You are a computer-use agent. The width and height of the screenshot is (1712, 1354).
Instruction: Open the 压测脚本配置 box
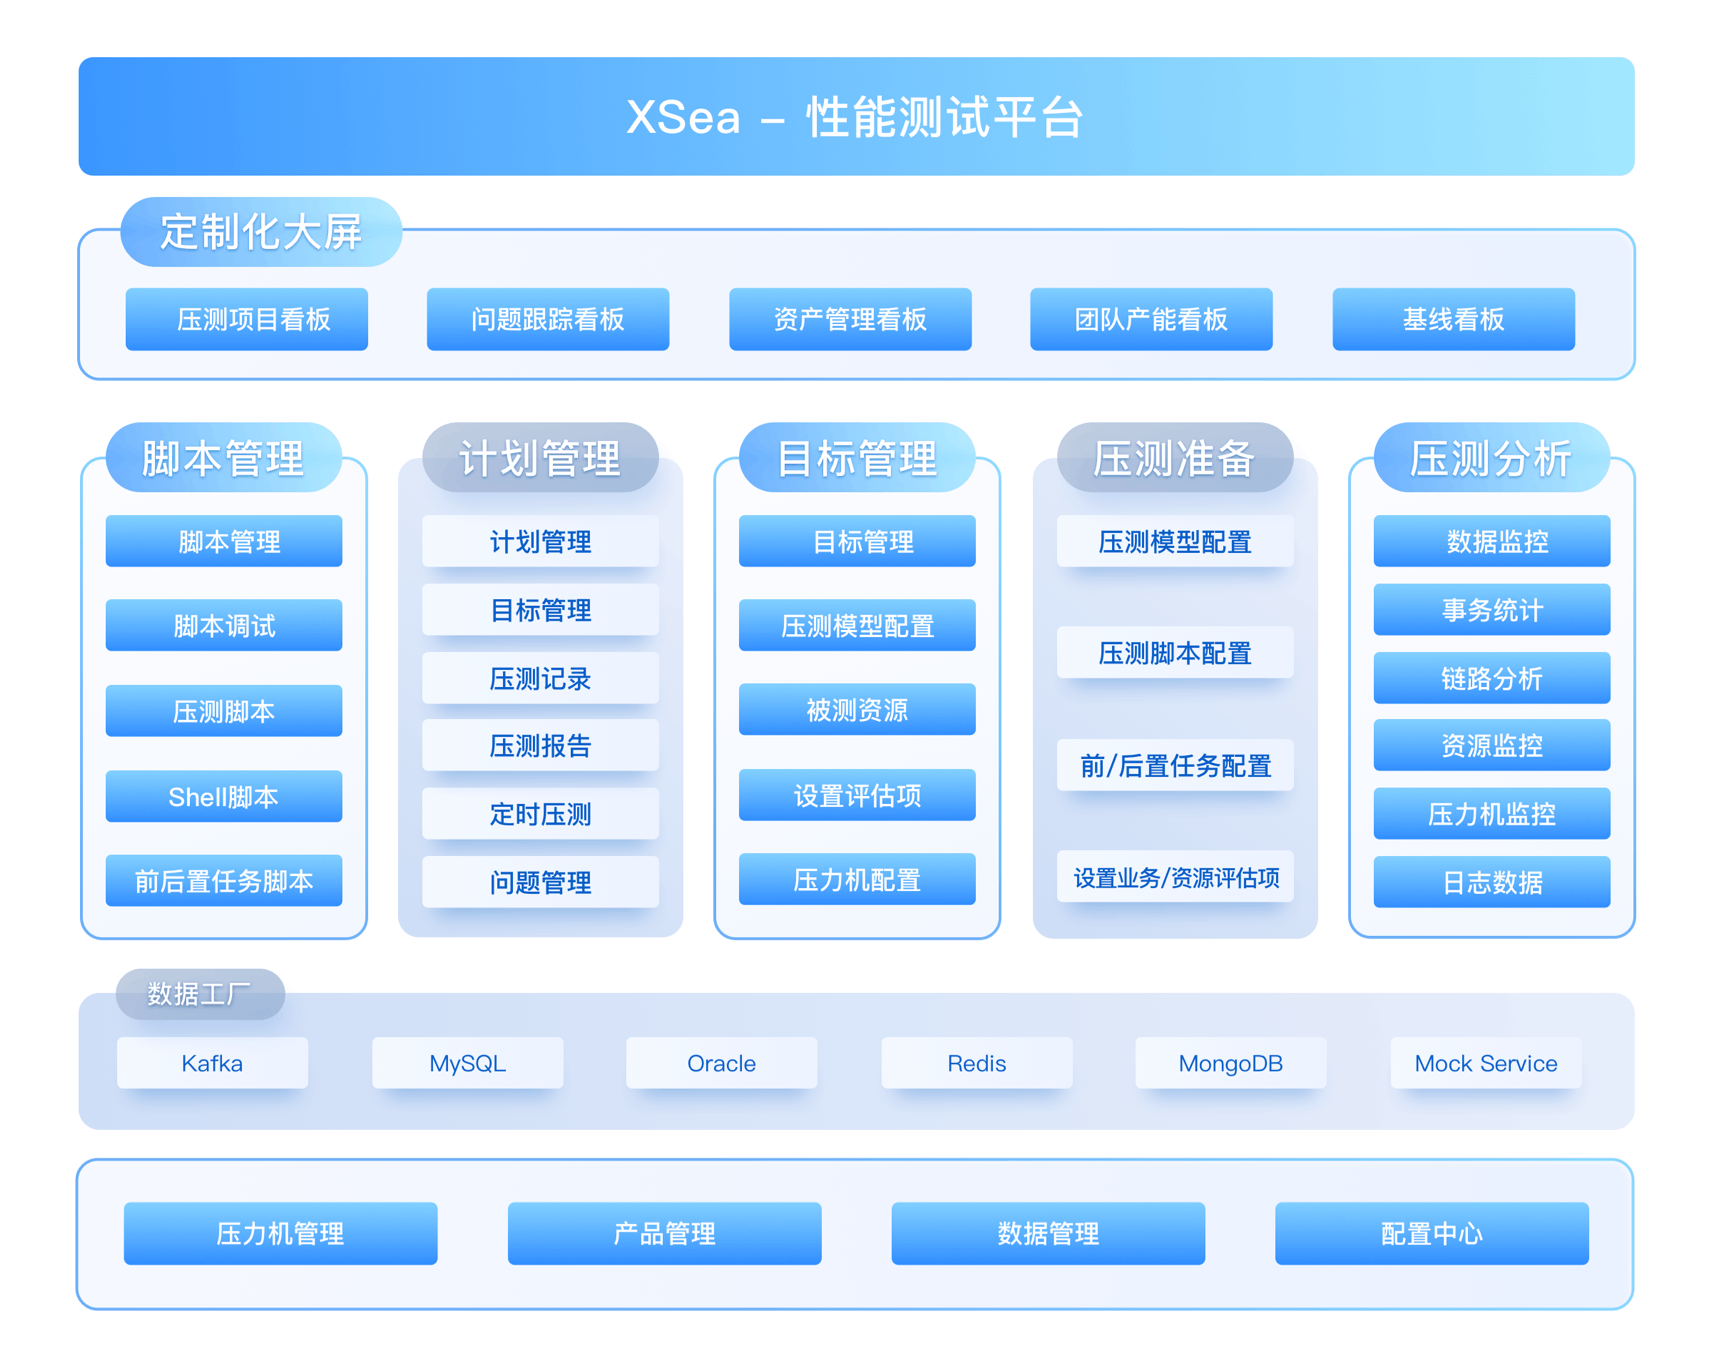pos(1175,652)
